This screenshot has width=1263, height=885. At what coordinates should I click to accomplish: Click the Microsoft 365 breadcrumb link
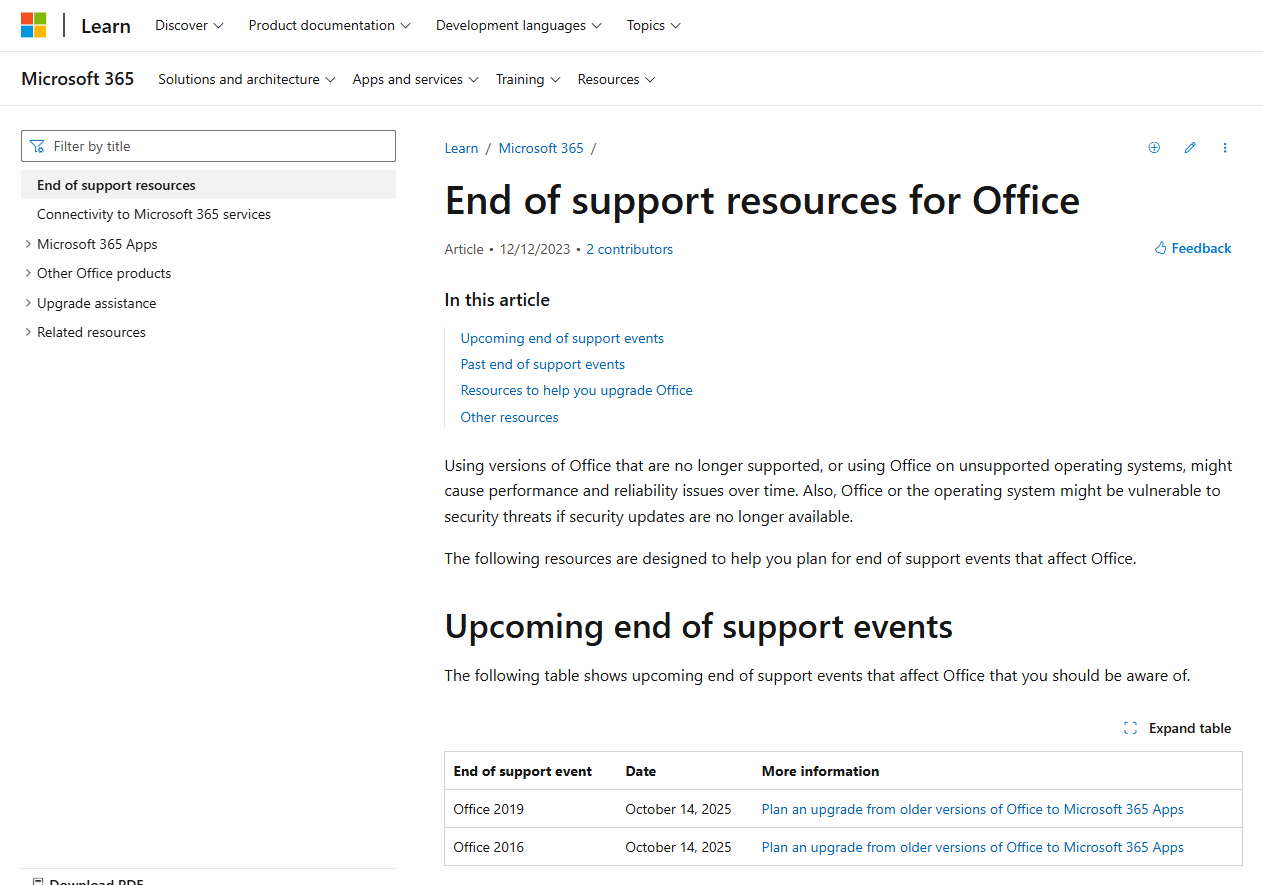(541, 148)
